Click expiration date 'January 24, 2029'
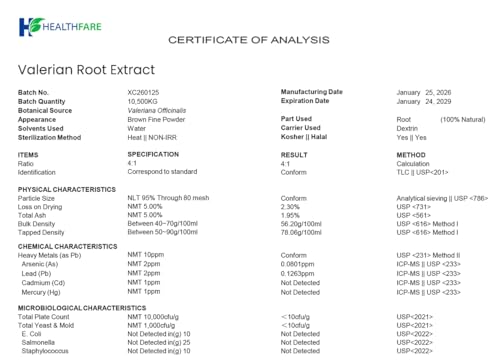Image resolution: width=500 pixels, height=361 pixels. coord(424,101)
